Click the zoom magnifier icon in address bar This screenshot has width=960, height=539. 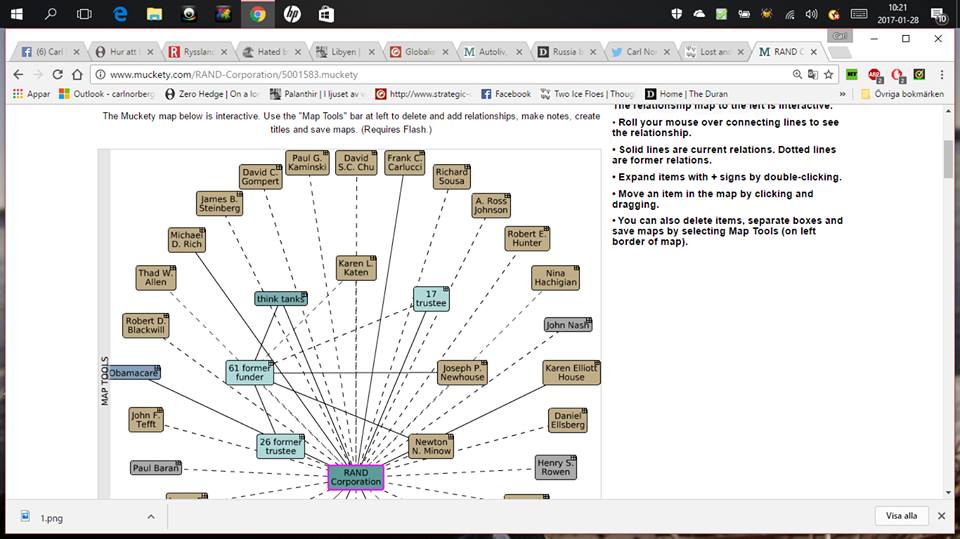(797, 75)
